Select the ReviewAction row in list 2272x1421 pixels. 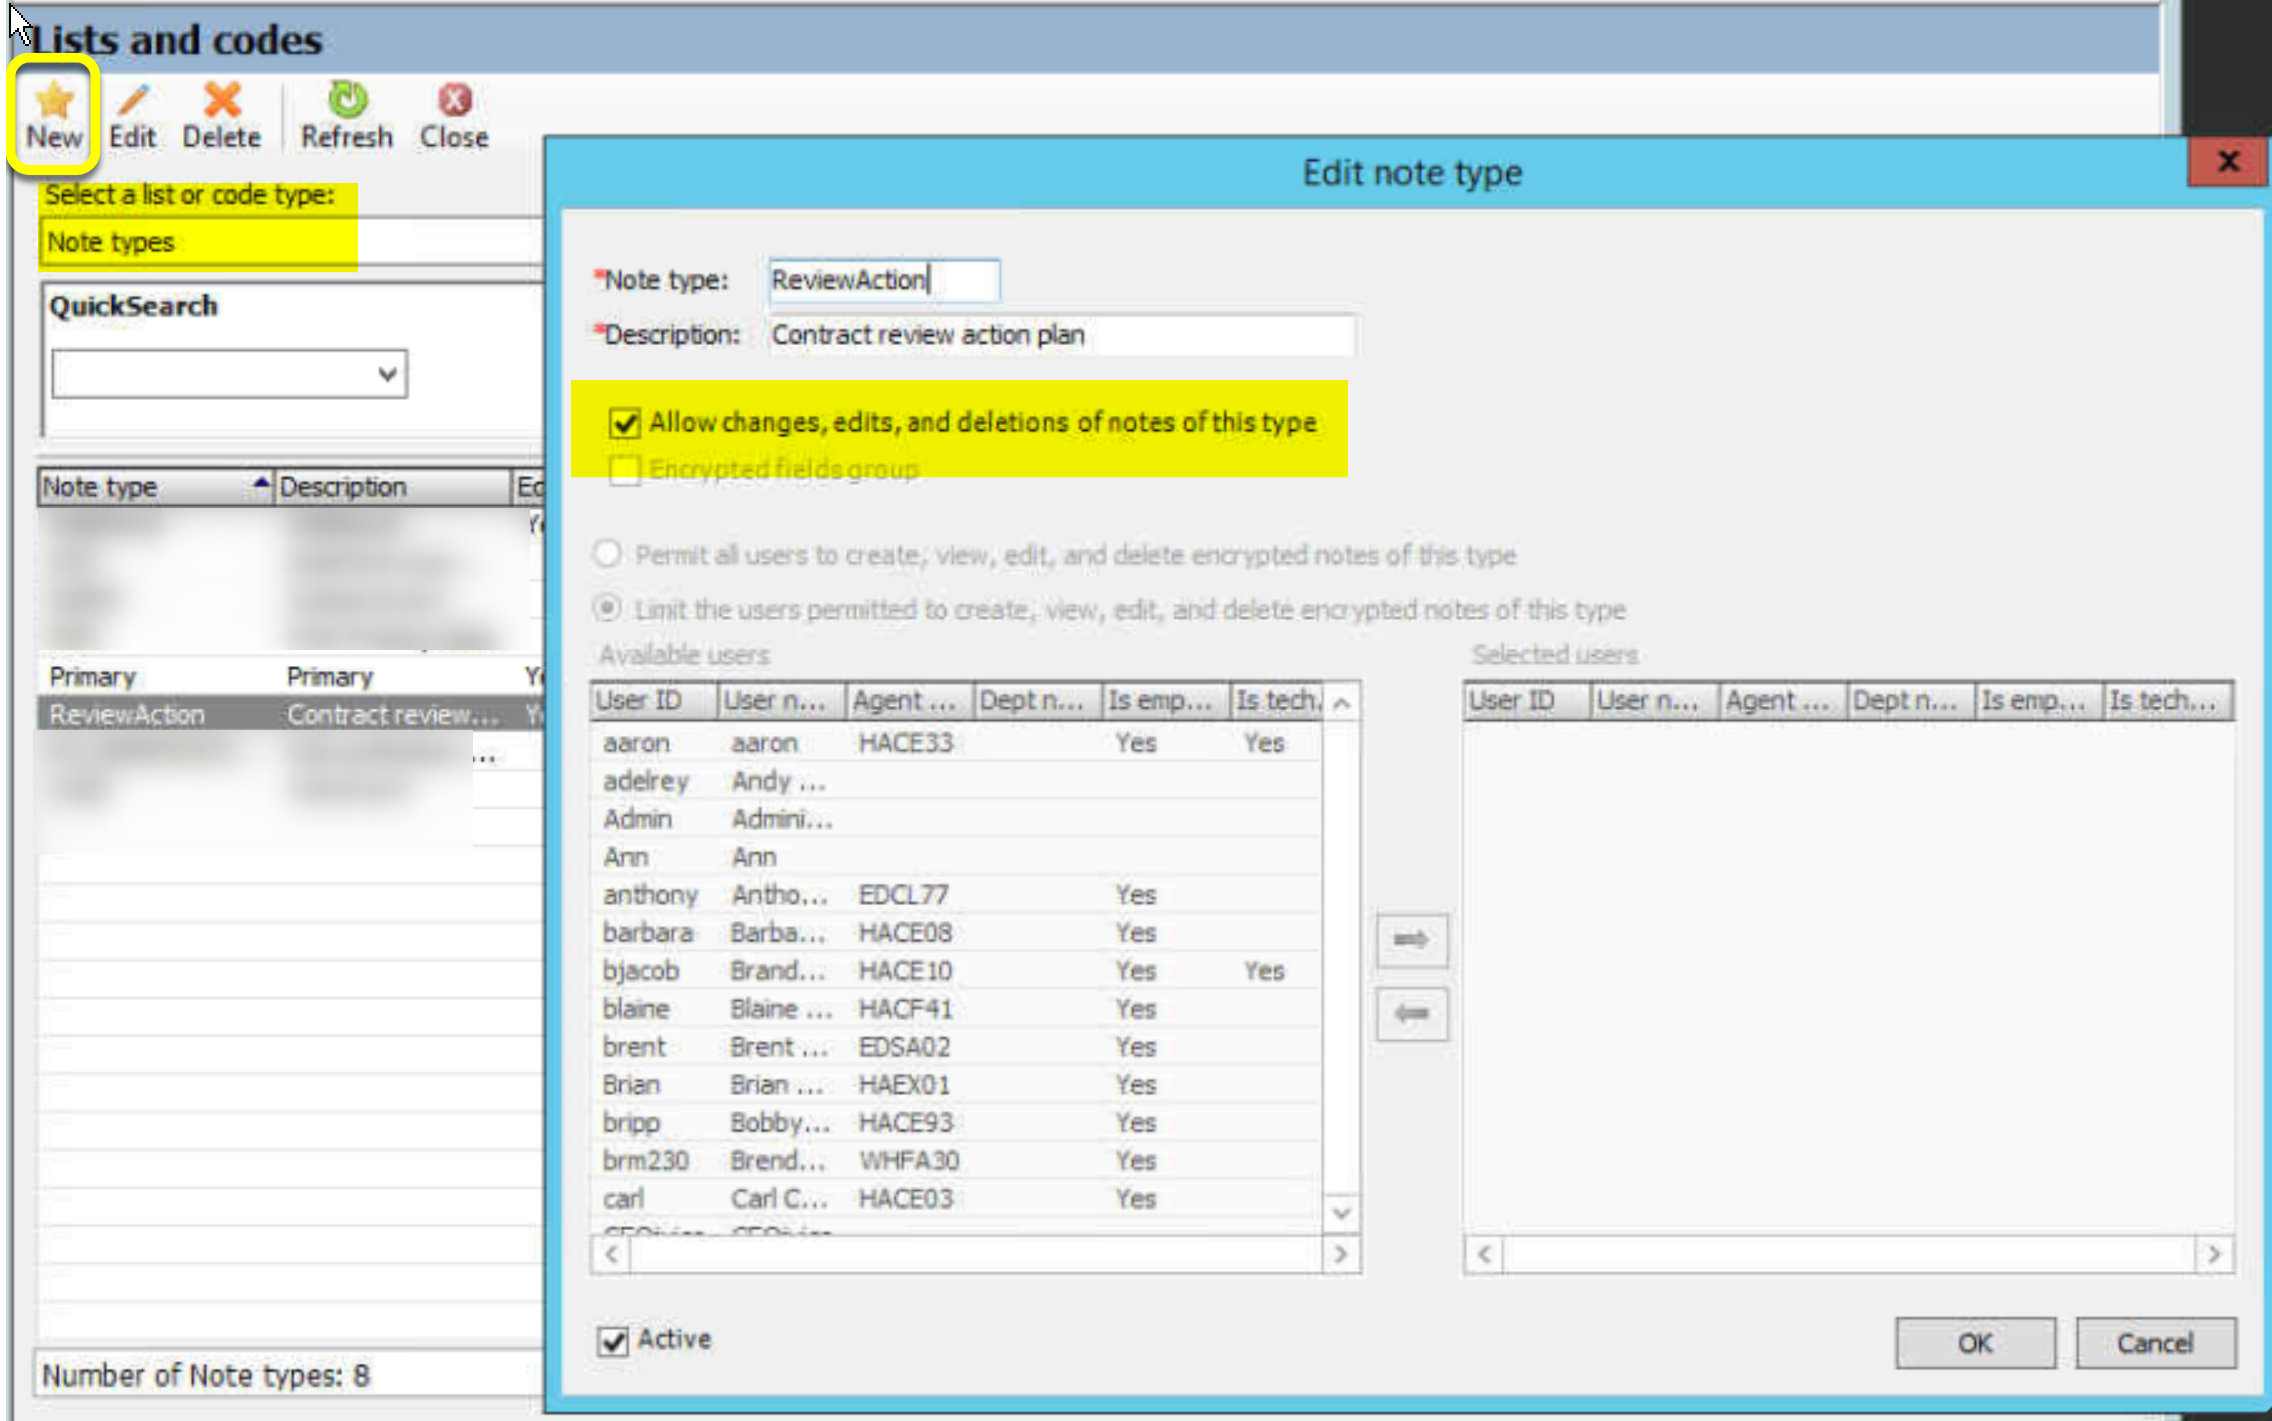tap(292, 714)
